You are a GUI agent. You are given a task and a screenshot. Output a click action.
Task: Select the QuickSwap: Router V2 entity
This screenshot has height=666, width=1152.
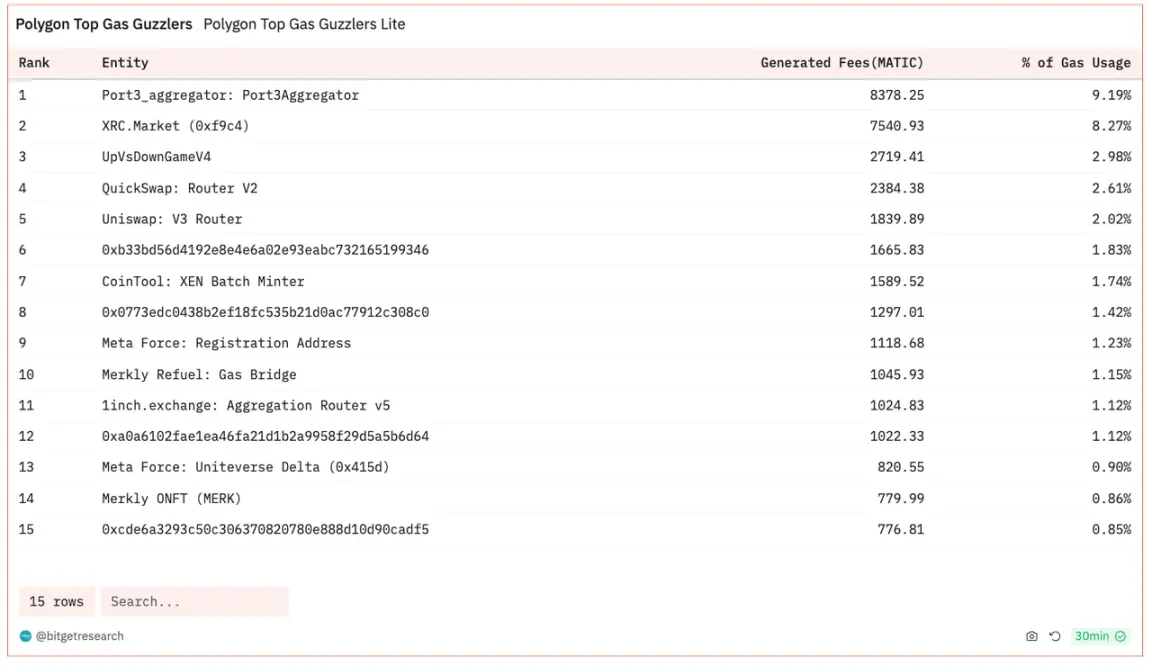pyautogui.click(x=180, y=188)
